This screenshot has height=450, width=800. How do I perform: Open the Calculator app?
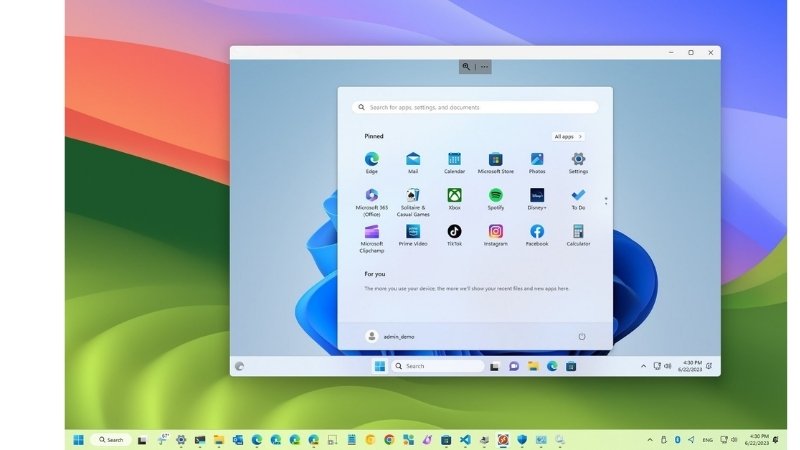pos(578,235)
